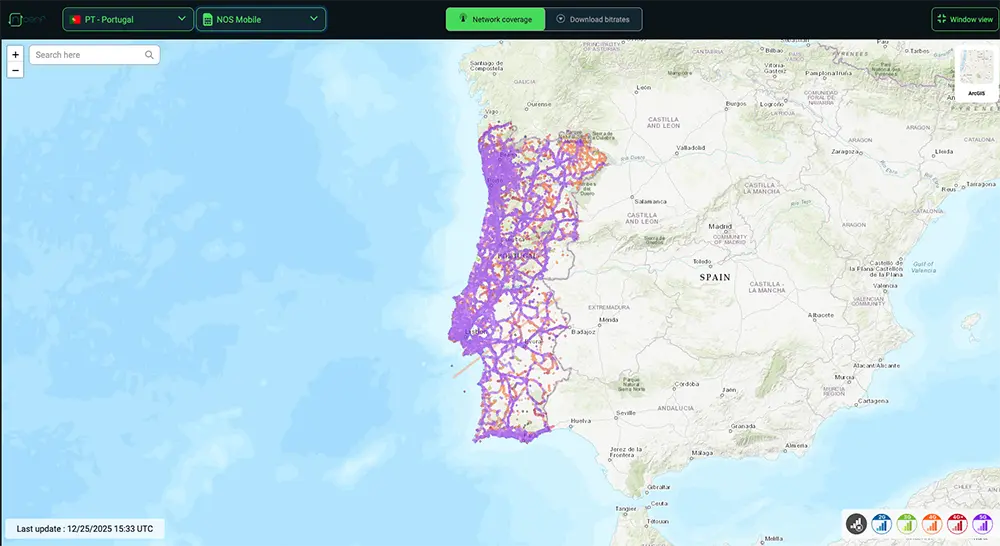Click the Málaga city label
Viewport: 1000px width, 546px height.
pyautogui.click(x=702, y=453)
